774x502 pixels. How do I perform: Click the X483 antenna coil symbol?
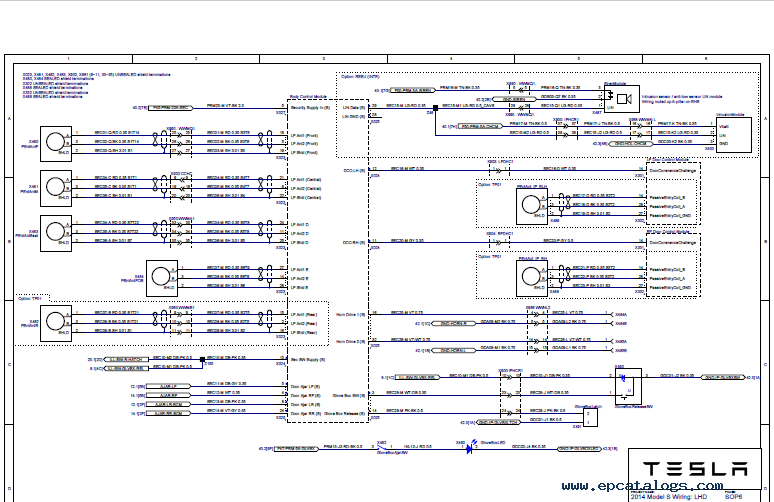(x=56, y=233)
